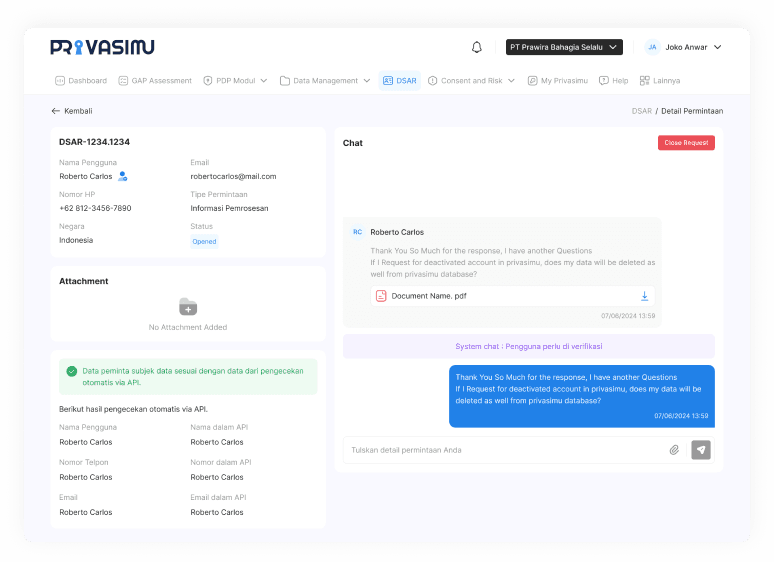774x562 pixels.
Task: Click the paperclip attach file icon
Action: pyautogui.click(x=674, y=450)
